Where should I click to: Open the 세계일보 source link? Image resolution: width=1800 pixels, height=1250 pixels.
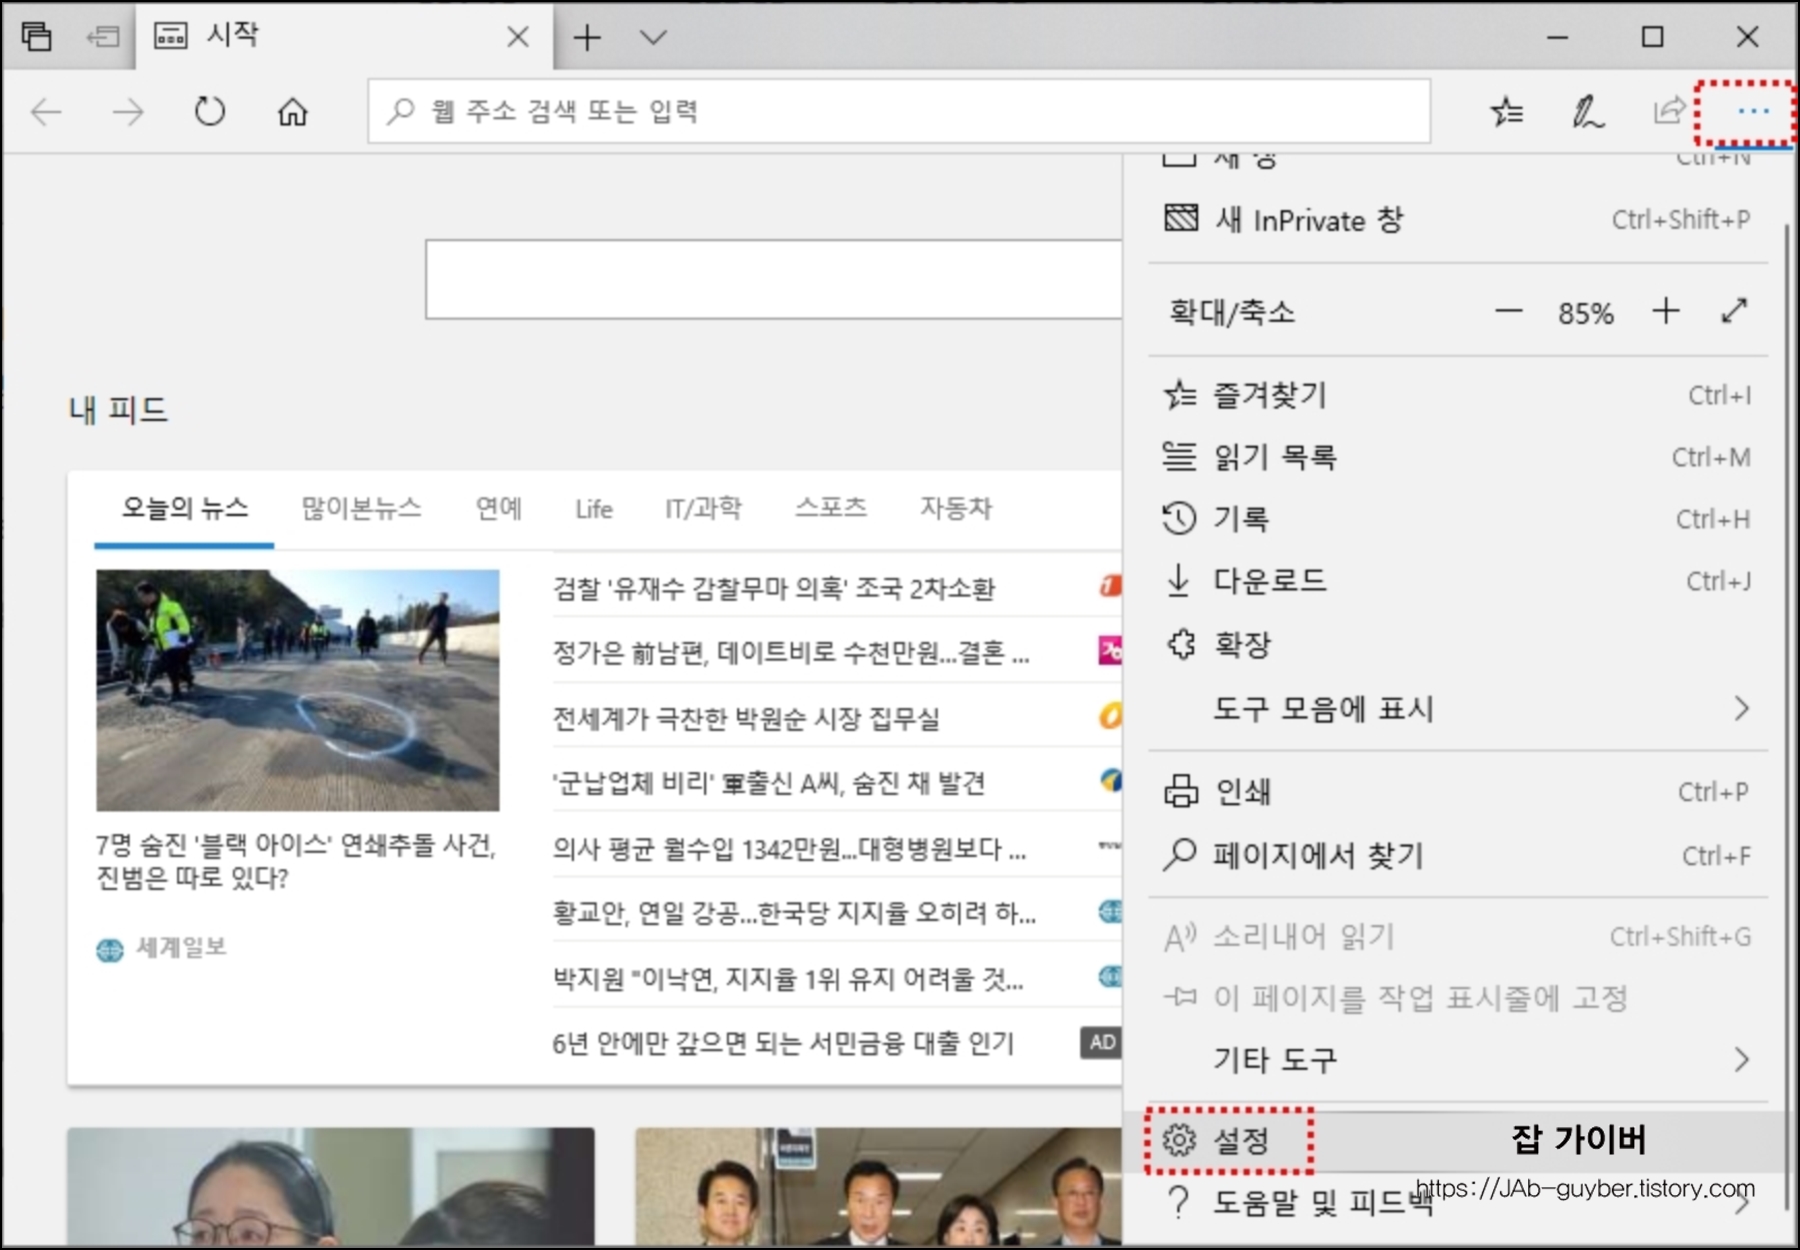[x=162, y=948]
